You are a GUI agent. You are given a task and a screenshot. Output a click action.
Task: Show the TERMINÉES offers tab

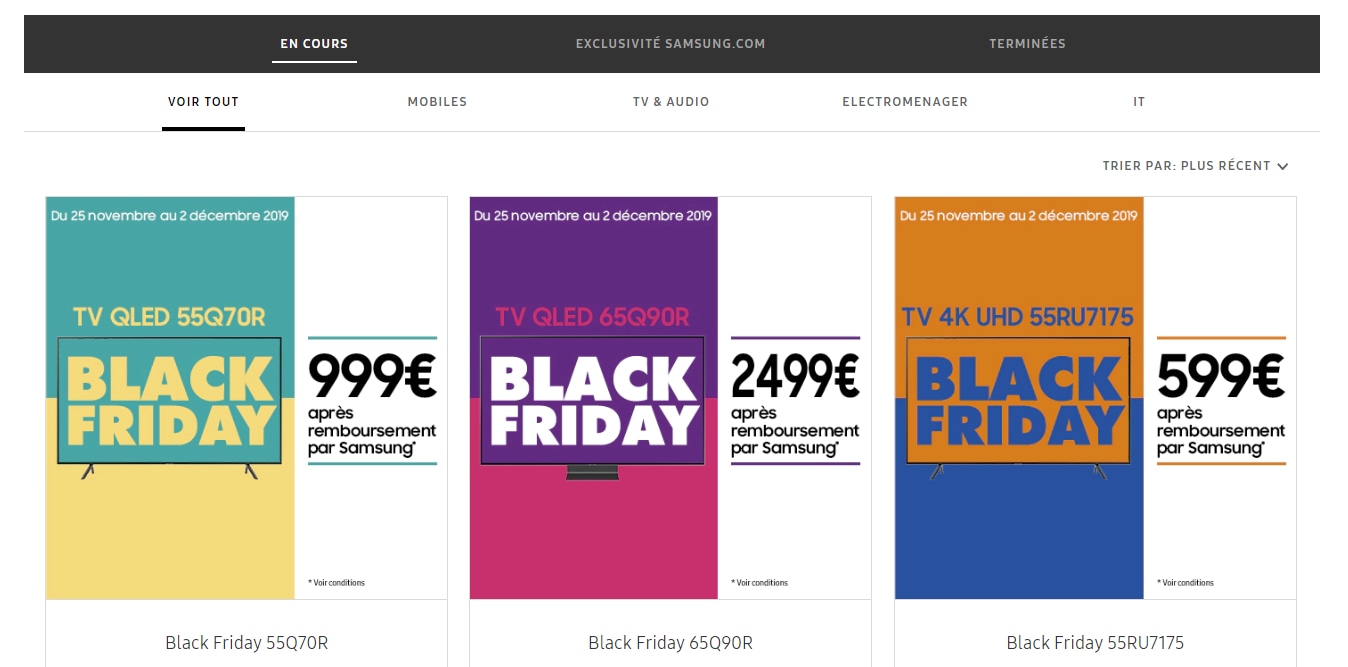click(1027, 44)
